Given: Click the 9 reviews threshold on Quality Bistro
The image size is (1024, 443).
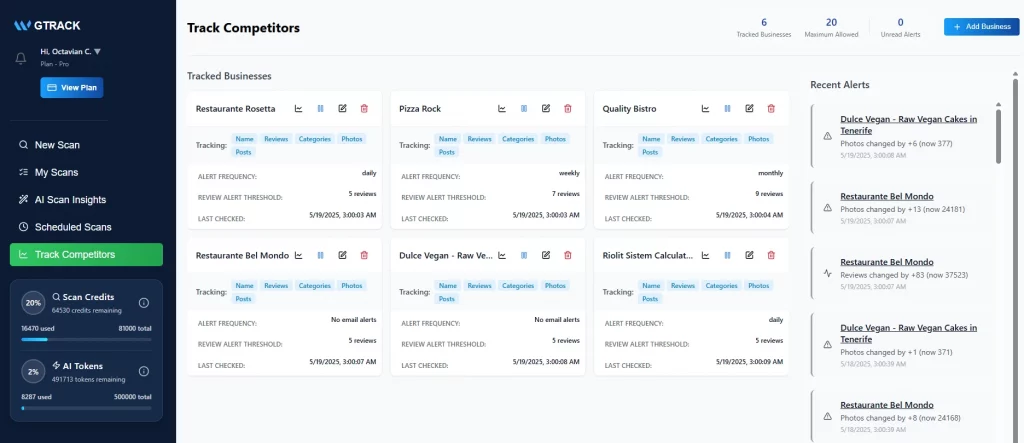Looking at the screenshot, I should [x=769, y=194].
